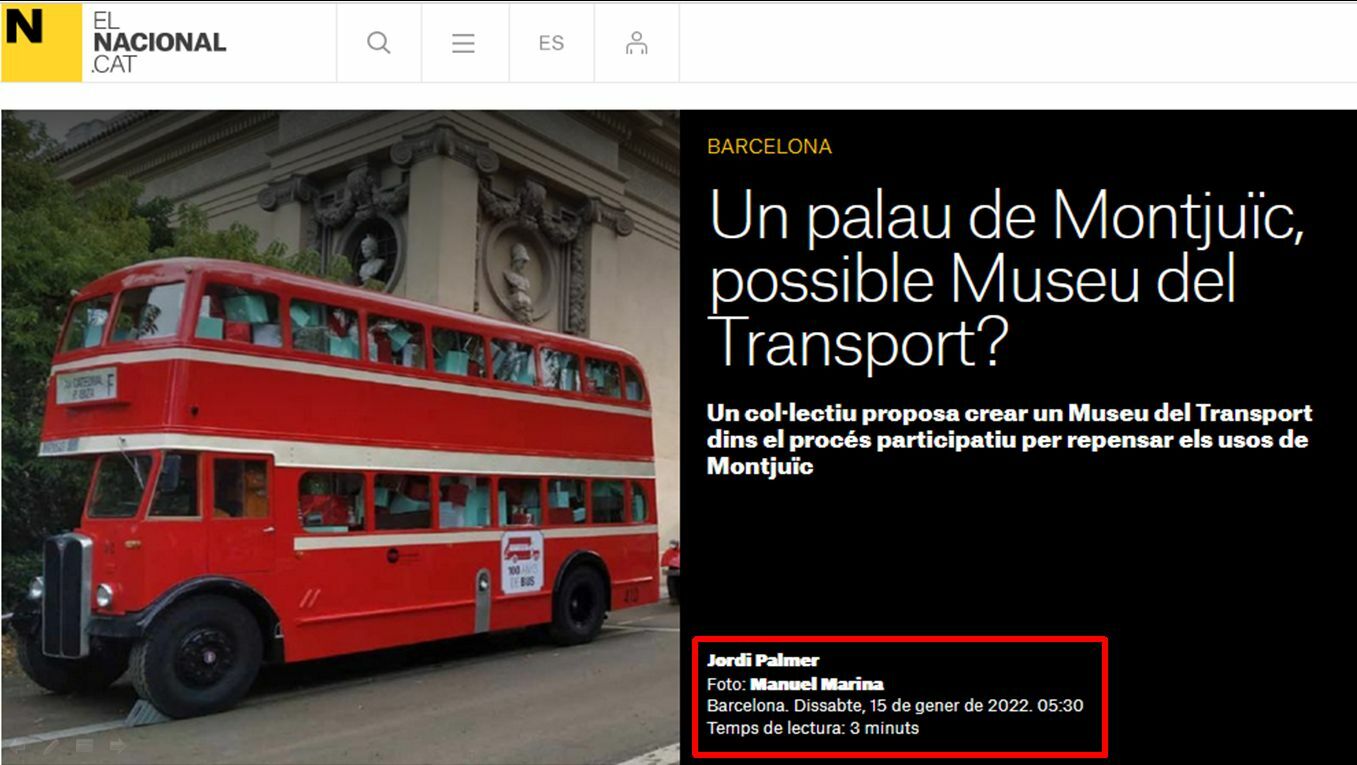Click the article subtitle about Museu del Transport

coord(1008,439)
